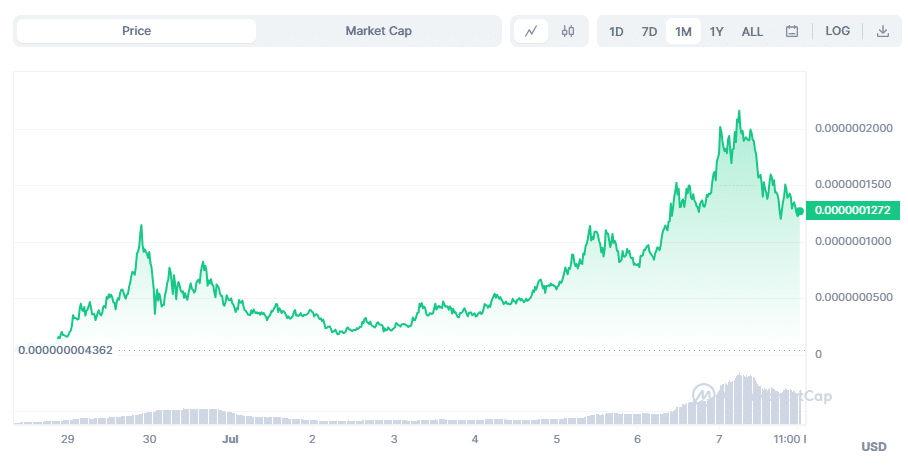908x466 pixels.
Task: Switch to candlestick chart icon
Action: [568, 31]
